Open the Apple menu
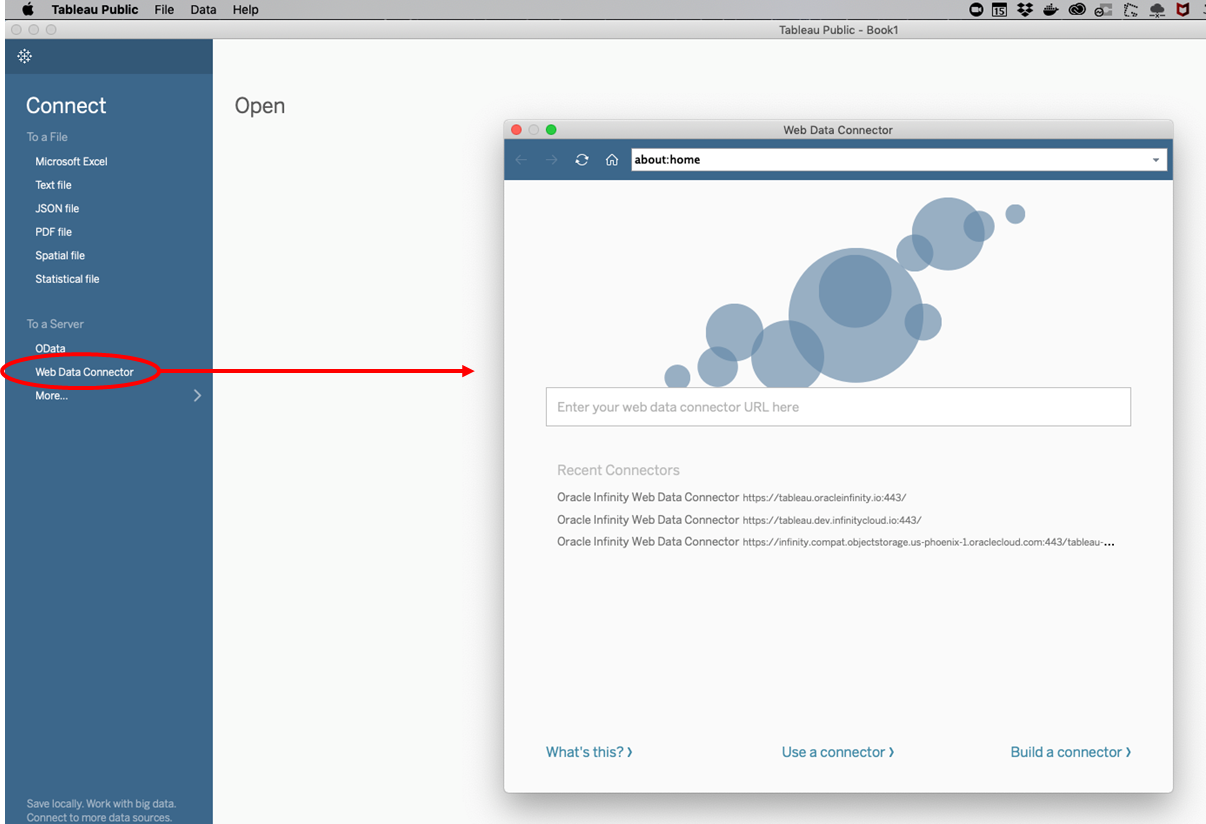 pos(28,9)
